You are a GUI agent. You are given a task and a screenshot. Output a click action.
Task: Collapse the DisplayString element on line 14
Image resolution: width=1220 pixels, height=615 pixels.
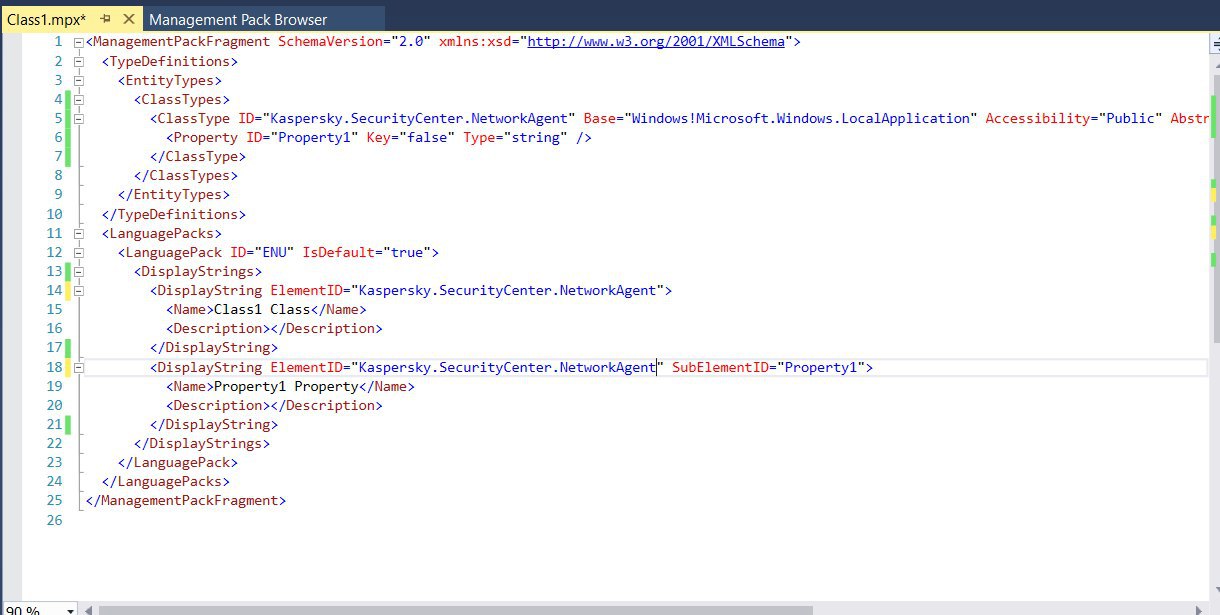(79, 291)
